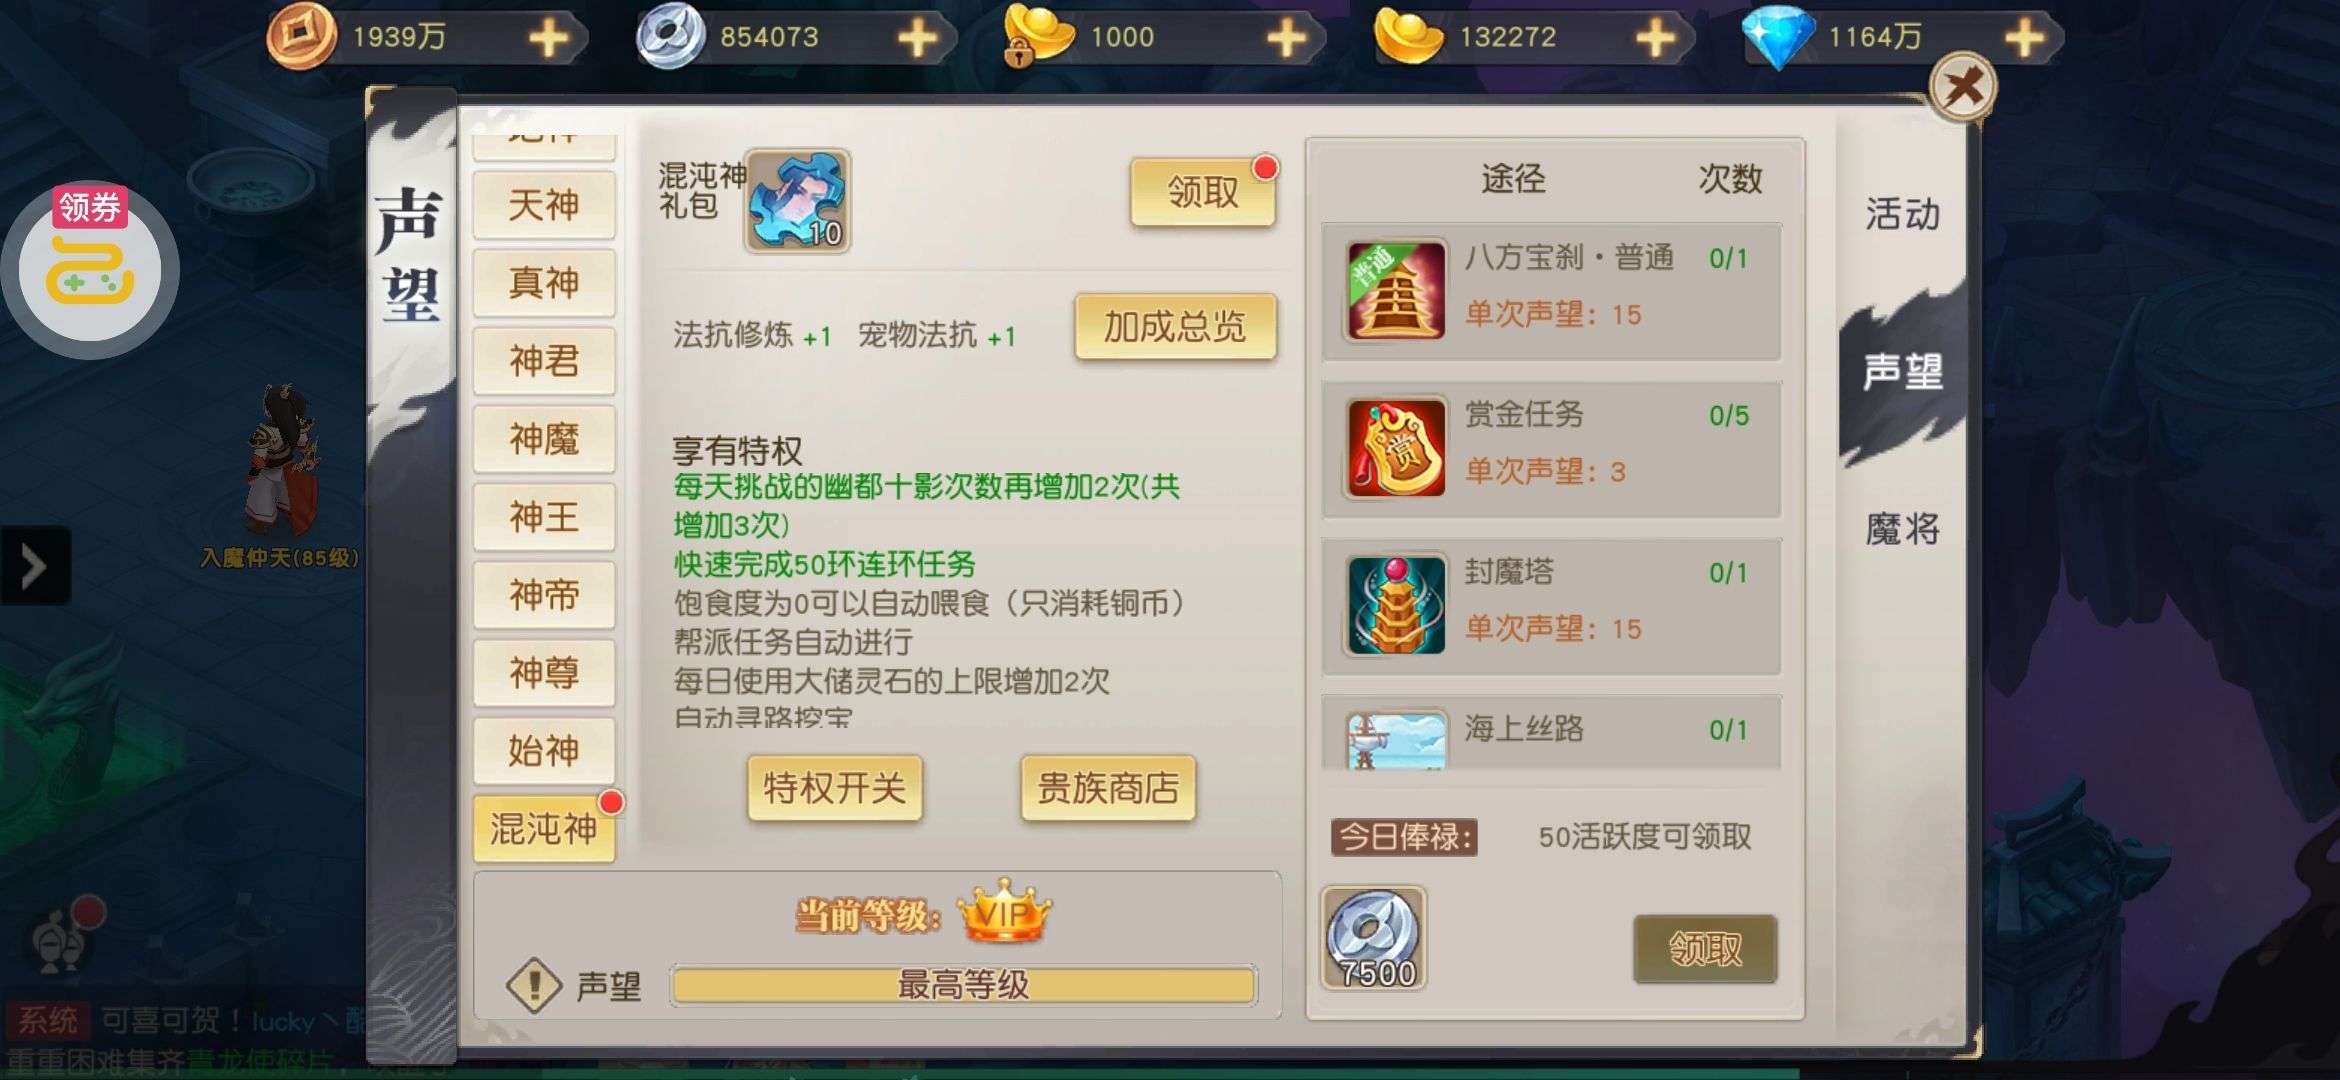Click the 7500 silver coin reward icon
This screenshot has height=1080, width=2340.
(1374, 938)
